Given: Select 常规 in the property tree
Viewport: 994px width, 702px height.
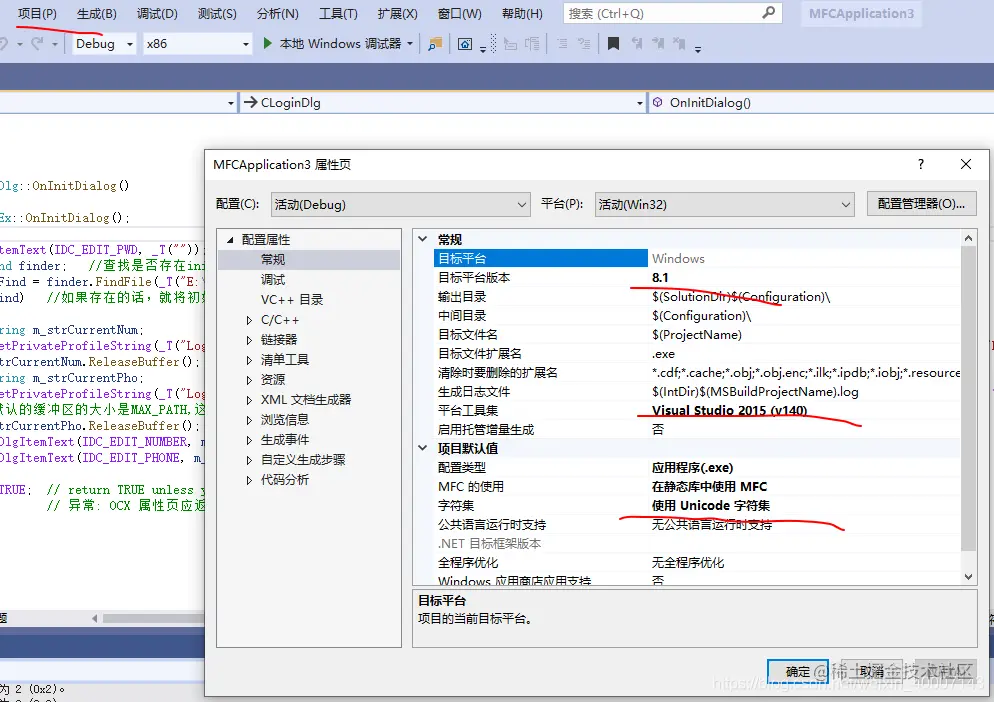Looking at the screenshot, I should tap(273, 259).
